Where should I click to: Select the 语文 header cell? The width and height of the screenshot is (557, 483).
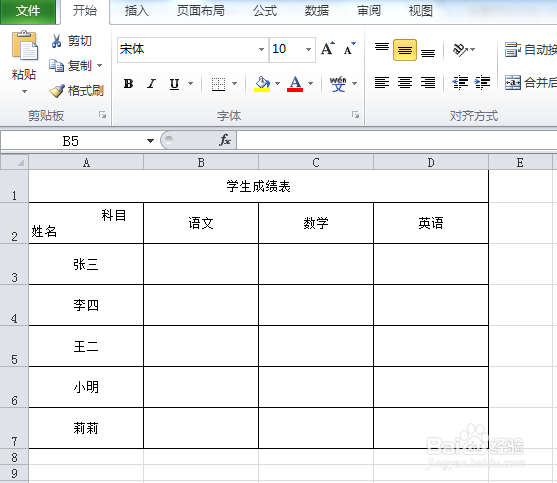click(x=201, y=223)
